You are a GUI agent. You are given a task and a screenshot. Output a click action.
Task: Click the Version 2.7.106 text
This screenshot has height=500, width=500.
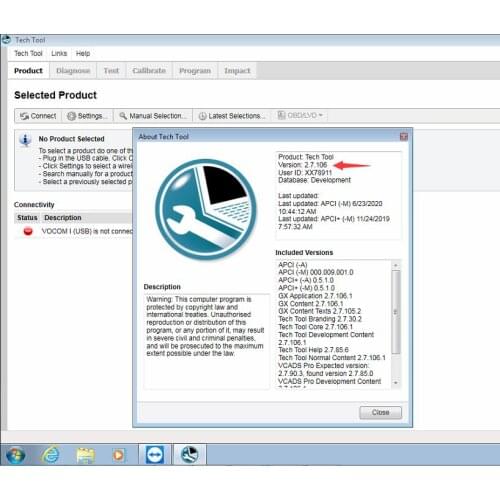(x=302, y=165)
